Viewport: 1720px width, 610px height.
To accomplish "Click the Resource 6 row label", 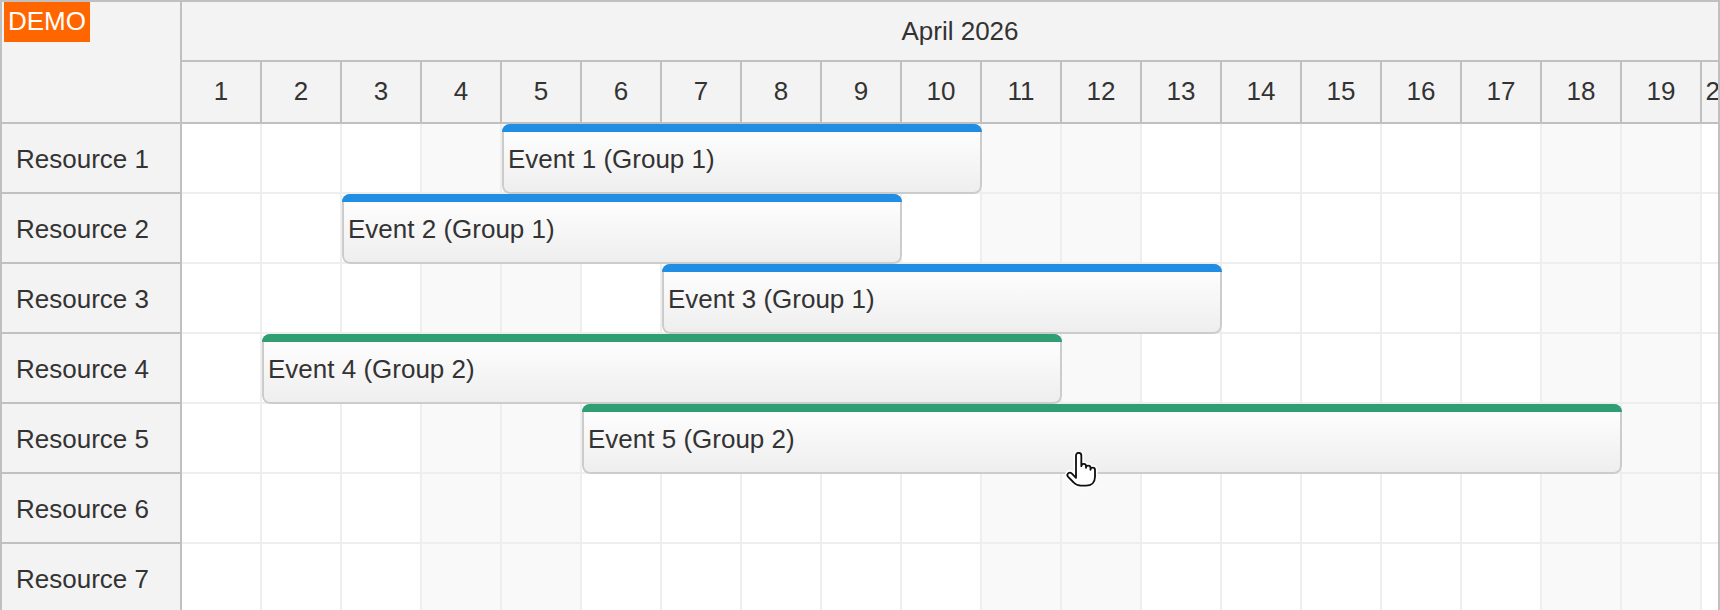I will click(82, 509).
